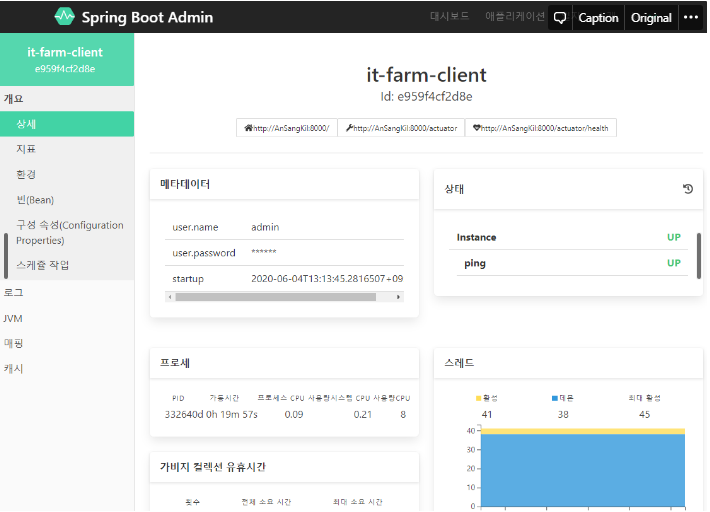This screenshot has height=512, width=710.
Task: Expand the 개요 sidebar section
Action: pyautogui.click(x=14, y=99)
